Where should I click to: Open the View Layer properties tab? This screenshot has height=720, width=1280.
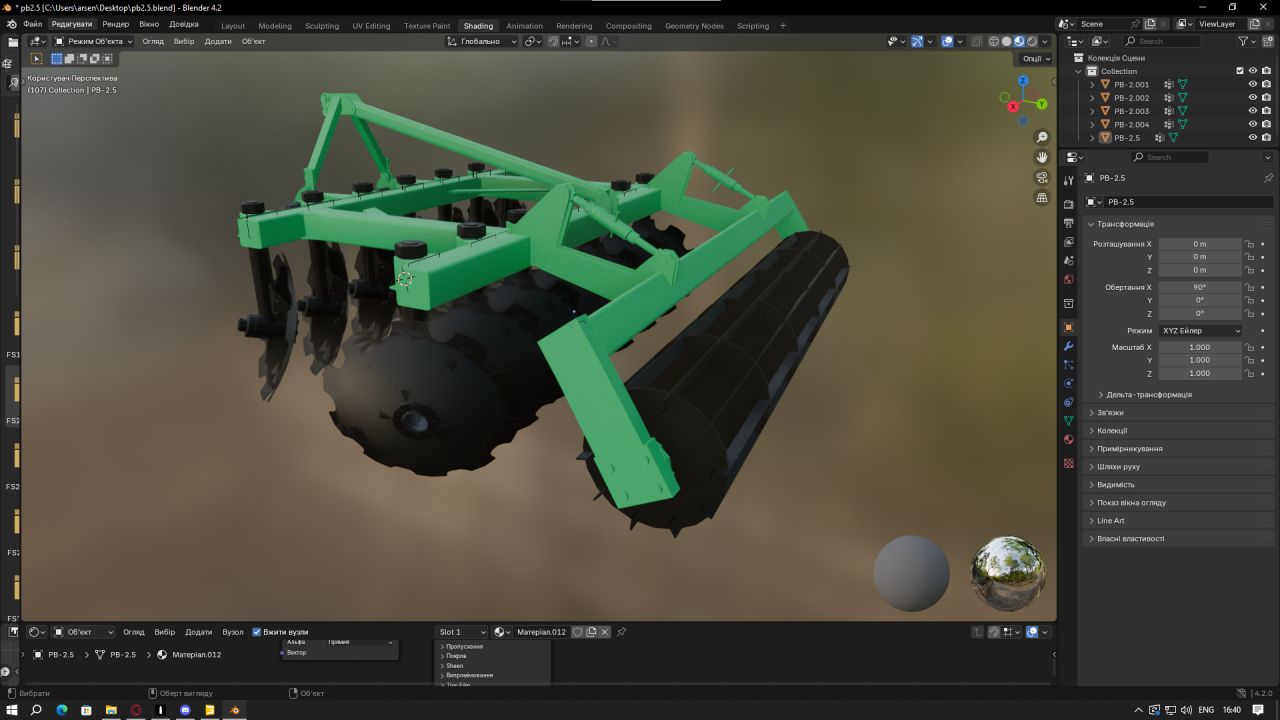click(x=1068, y=242)
